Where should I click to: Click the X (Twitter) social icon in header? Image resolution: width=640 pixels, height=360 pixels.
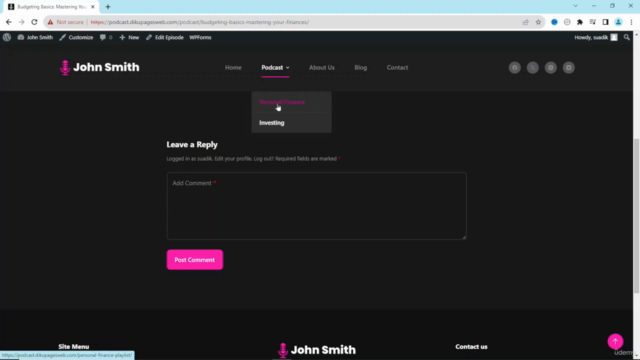533,68
